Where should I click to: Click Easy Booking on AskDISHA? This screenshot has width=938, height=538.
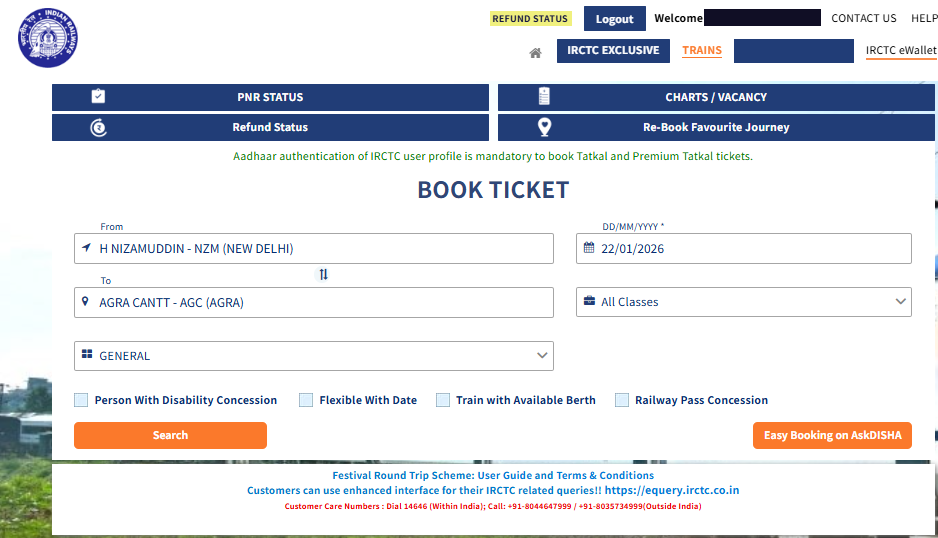pyautogui.click(x=832, y=435)
